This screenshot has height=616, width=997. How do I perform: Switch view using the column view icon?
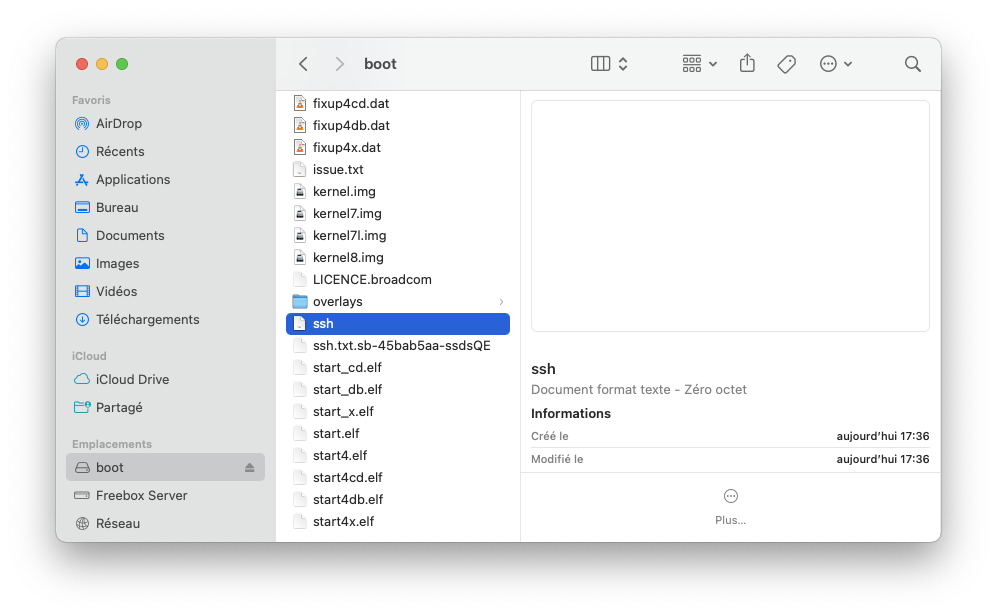[600, 64]
